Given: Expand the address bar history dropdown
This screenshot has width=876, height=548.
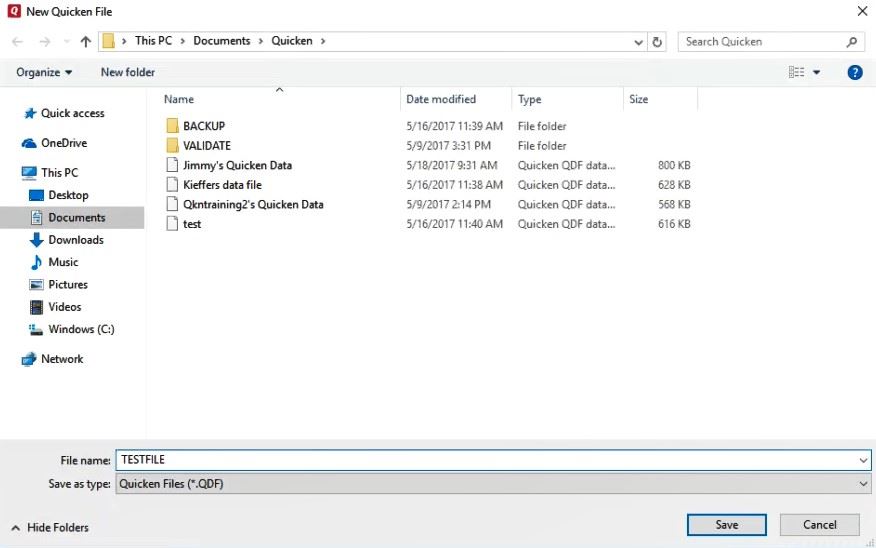Looking at the screenshot, I should pyautogui.click(x=639, y=42).
